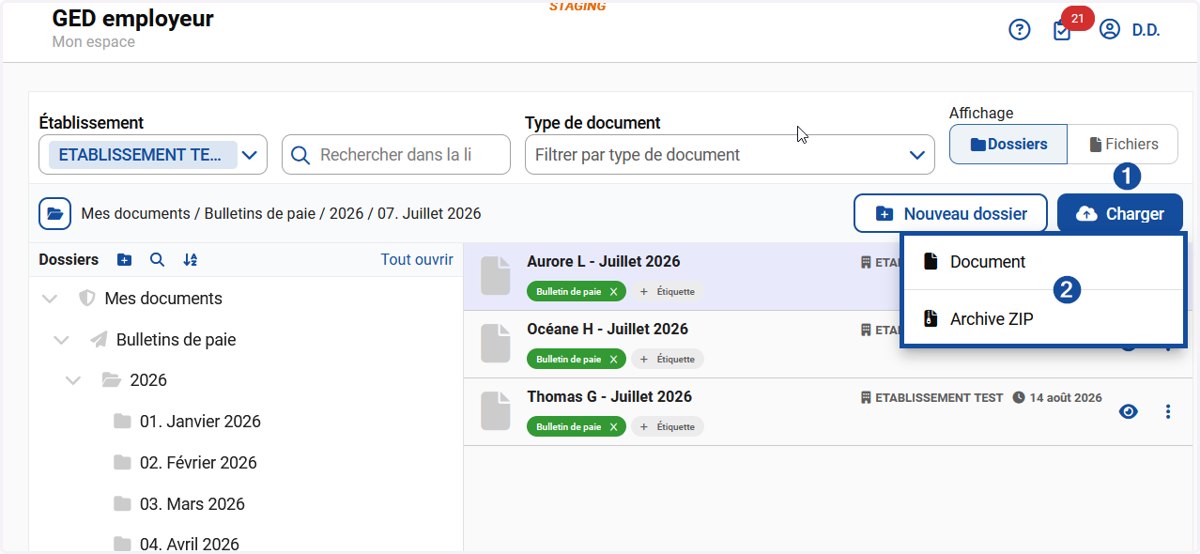Click the search magnifier in the search field

(300, 155)
